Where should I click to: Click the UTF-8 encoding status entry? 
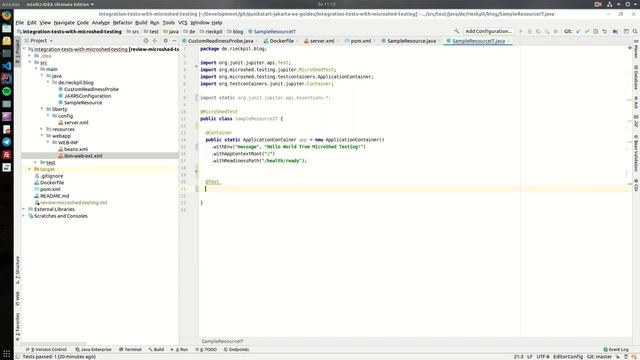(543, 357)
